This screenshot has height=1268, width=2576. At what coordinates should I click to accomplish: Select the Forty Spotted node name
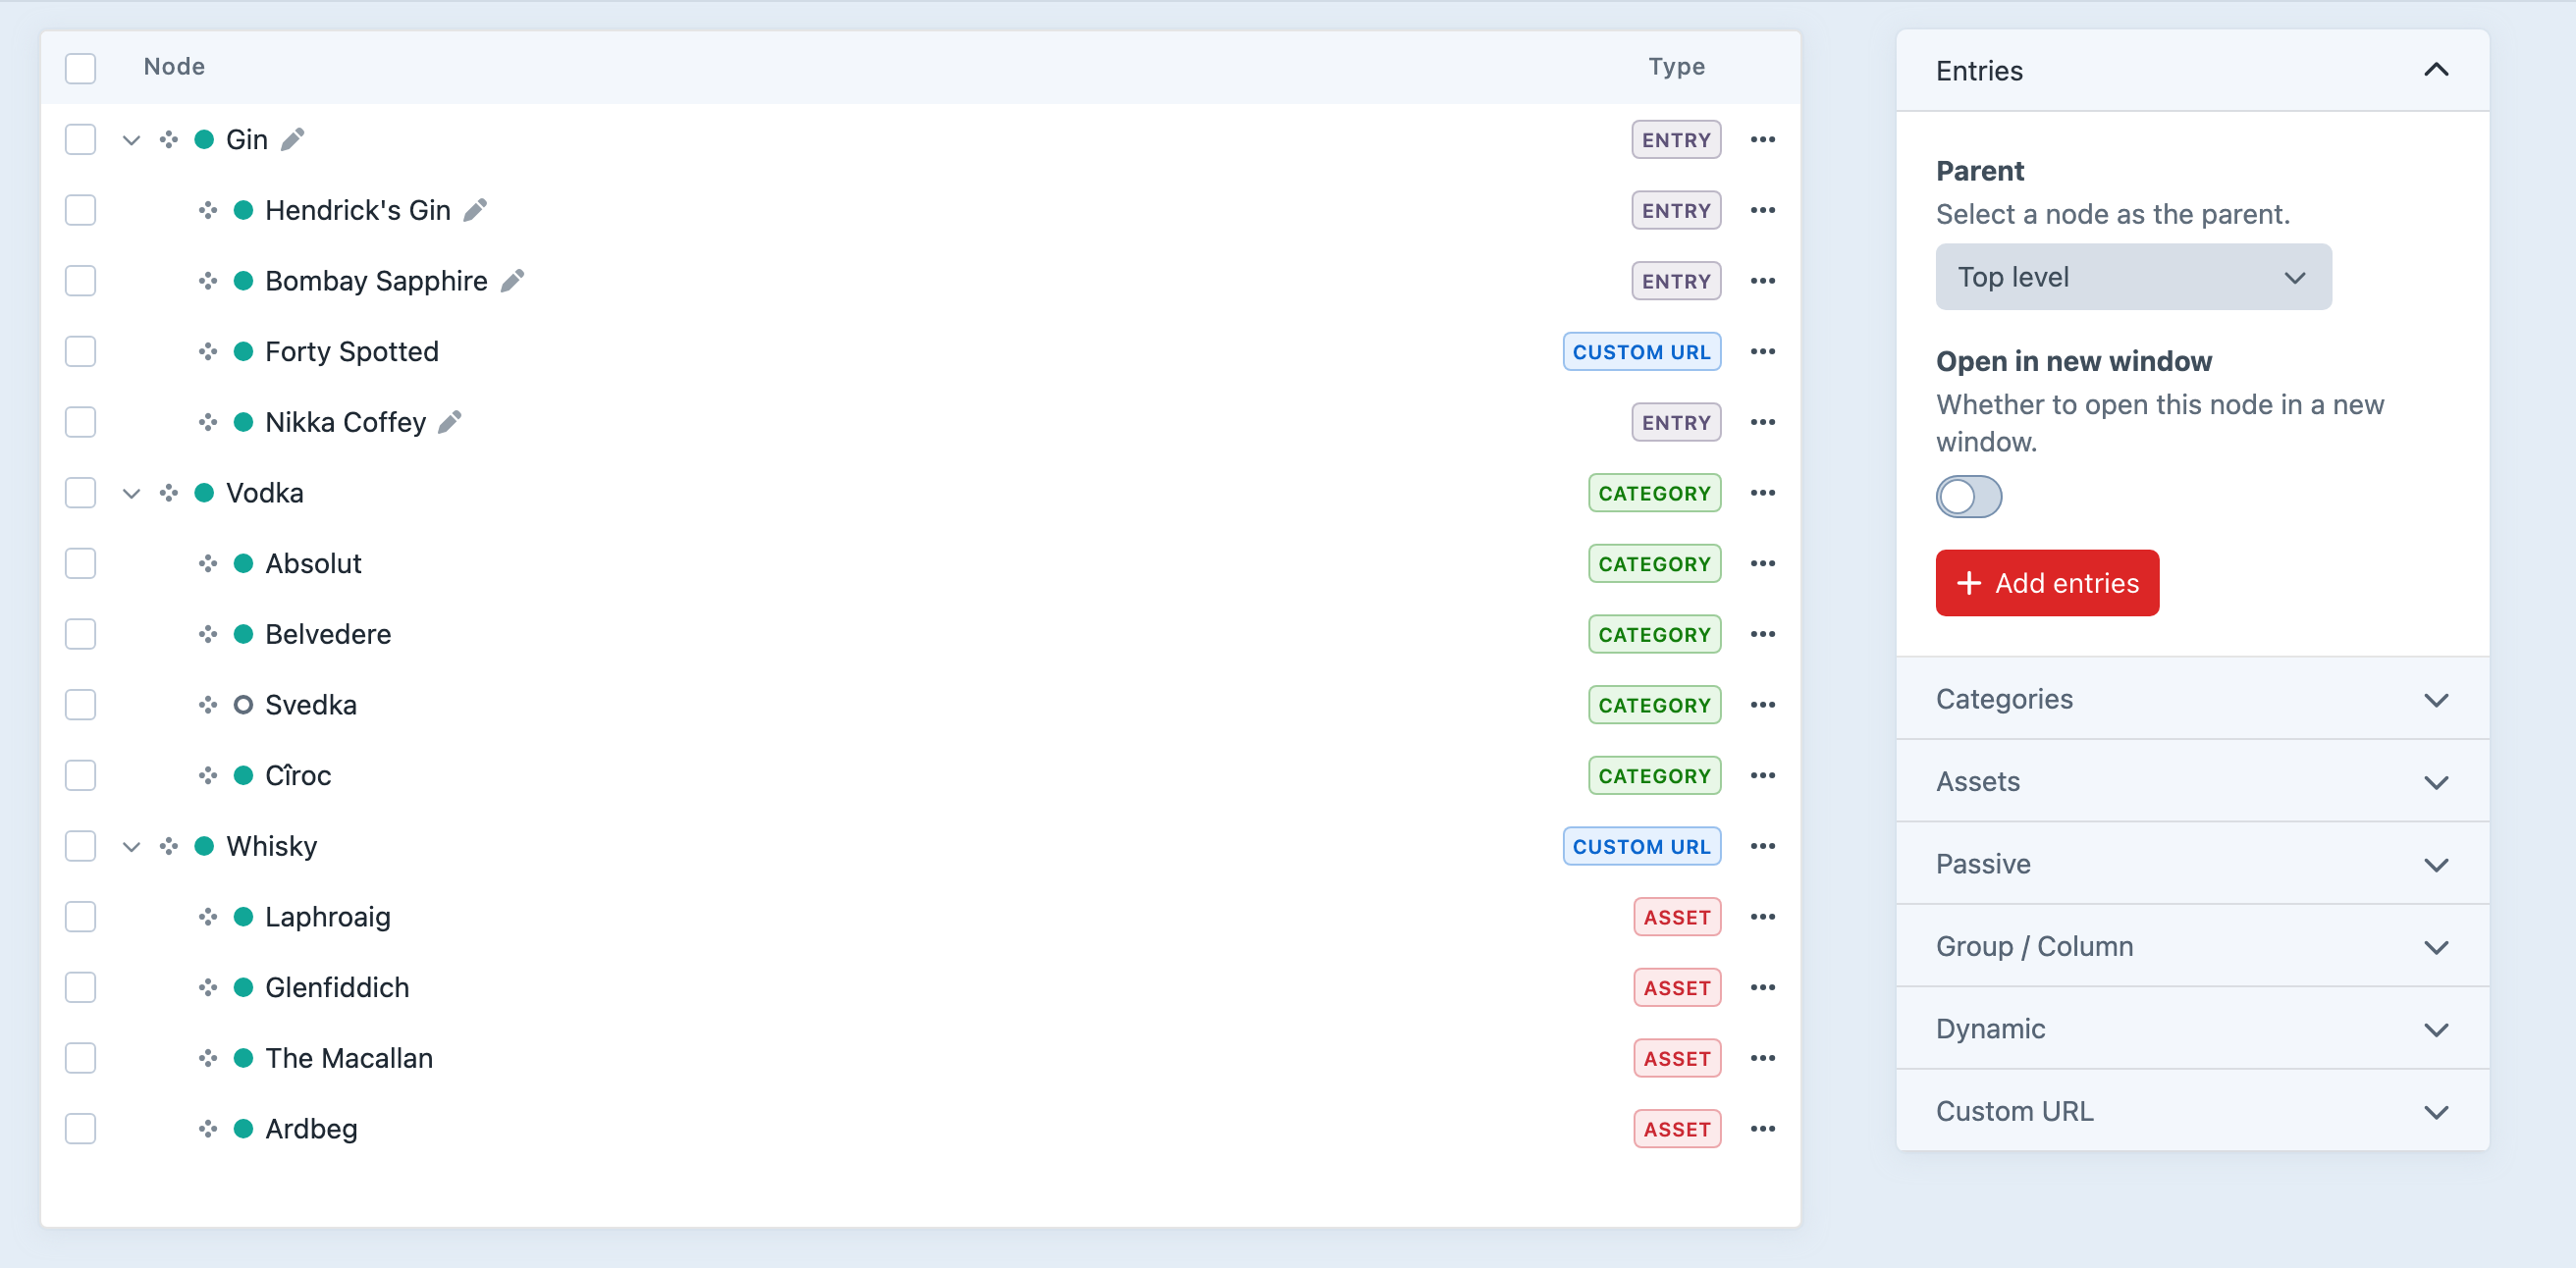[351, 351]
